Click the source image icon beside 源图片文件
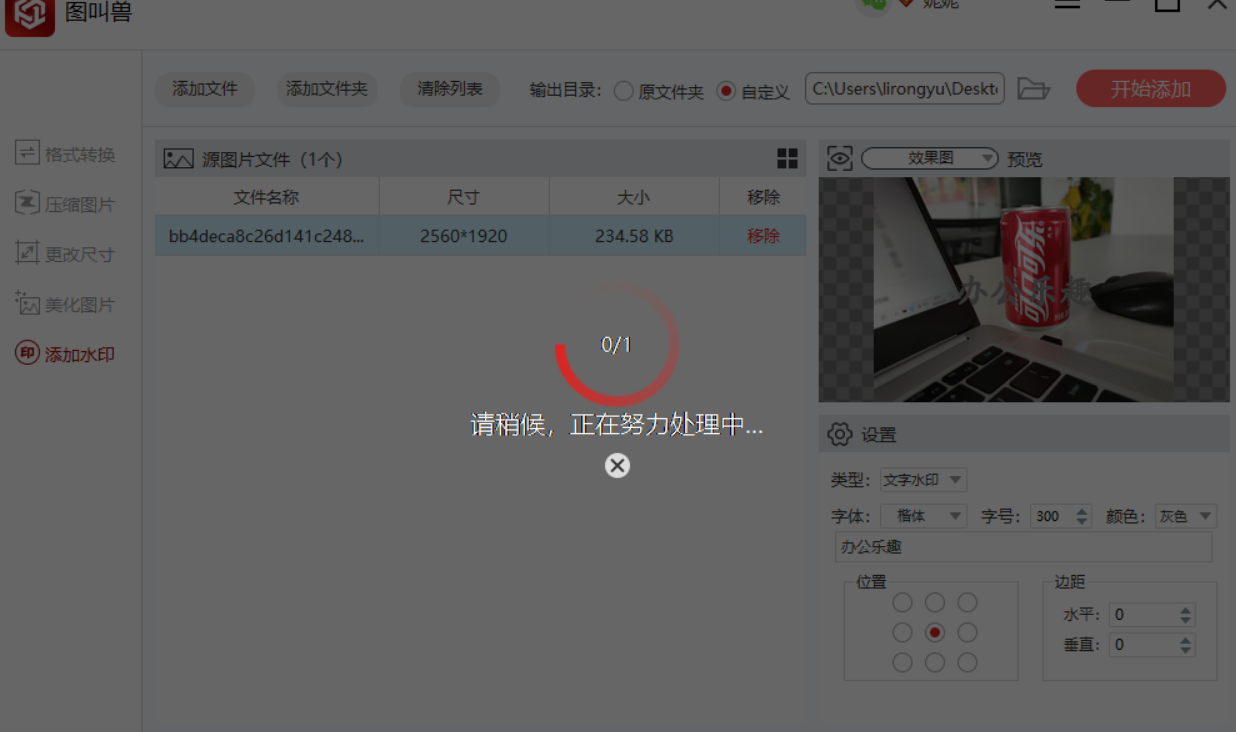 pyautogui.click(x=178, y=159)
